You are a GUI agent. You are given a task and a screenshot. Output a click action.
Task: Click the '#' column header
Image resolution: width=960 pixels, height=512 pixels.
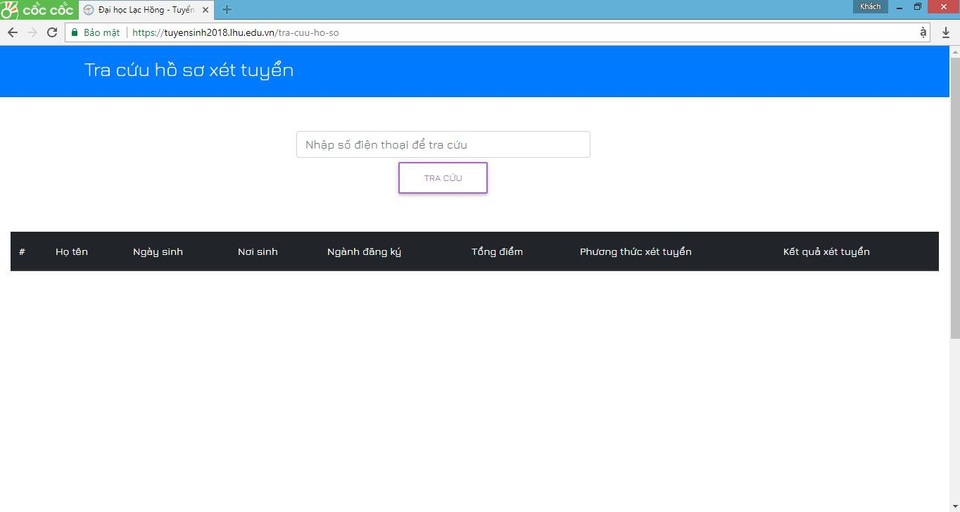coord(22,252)
